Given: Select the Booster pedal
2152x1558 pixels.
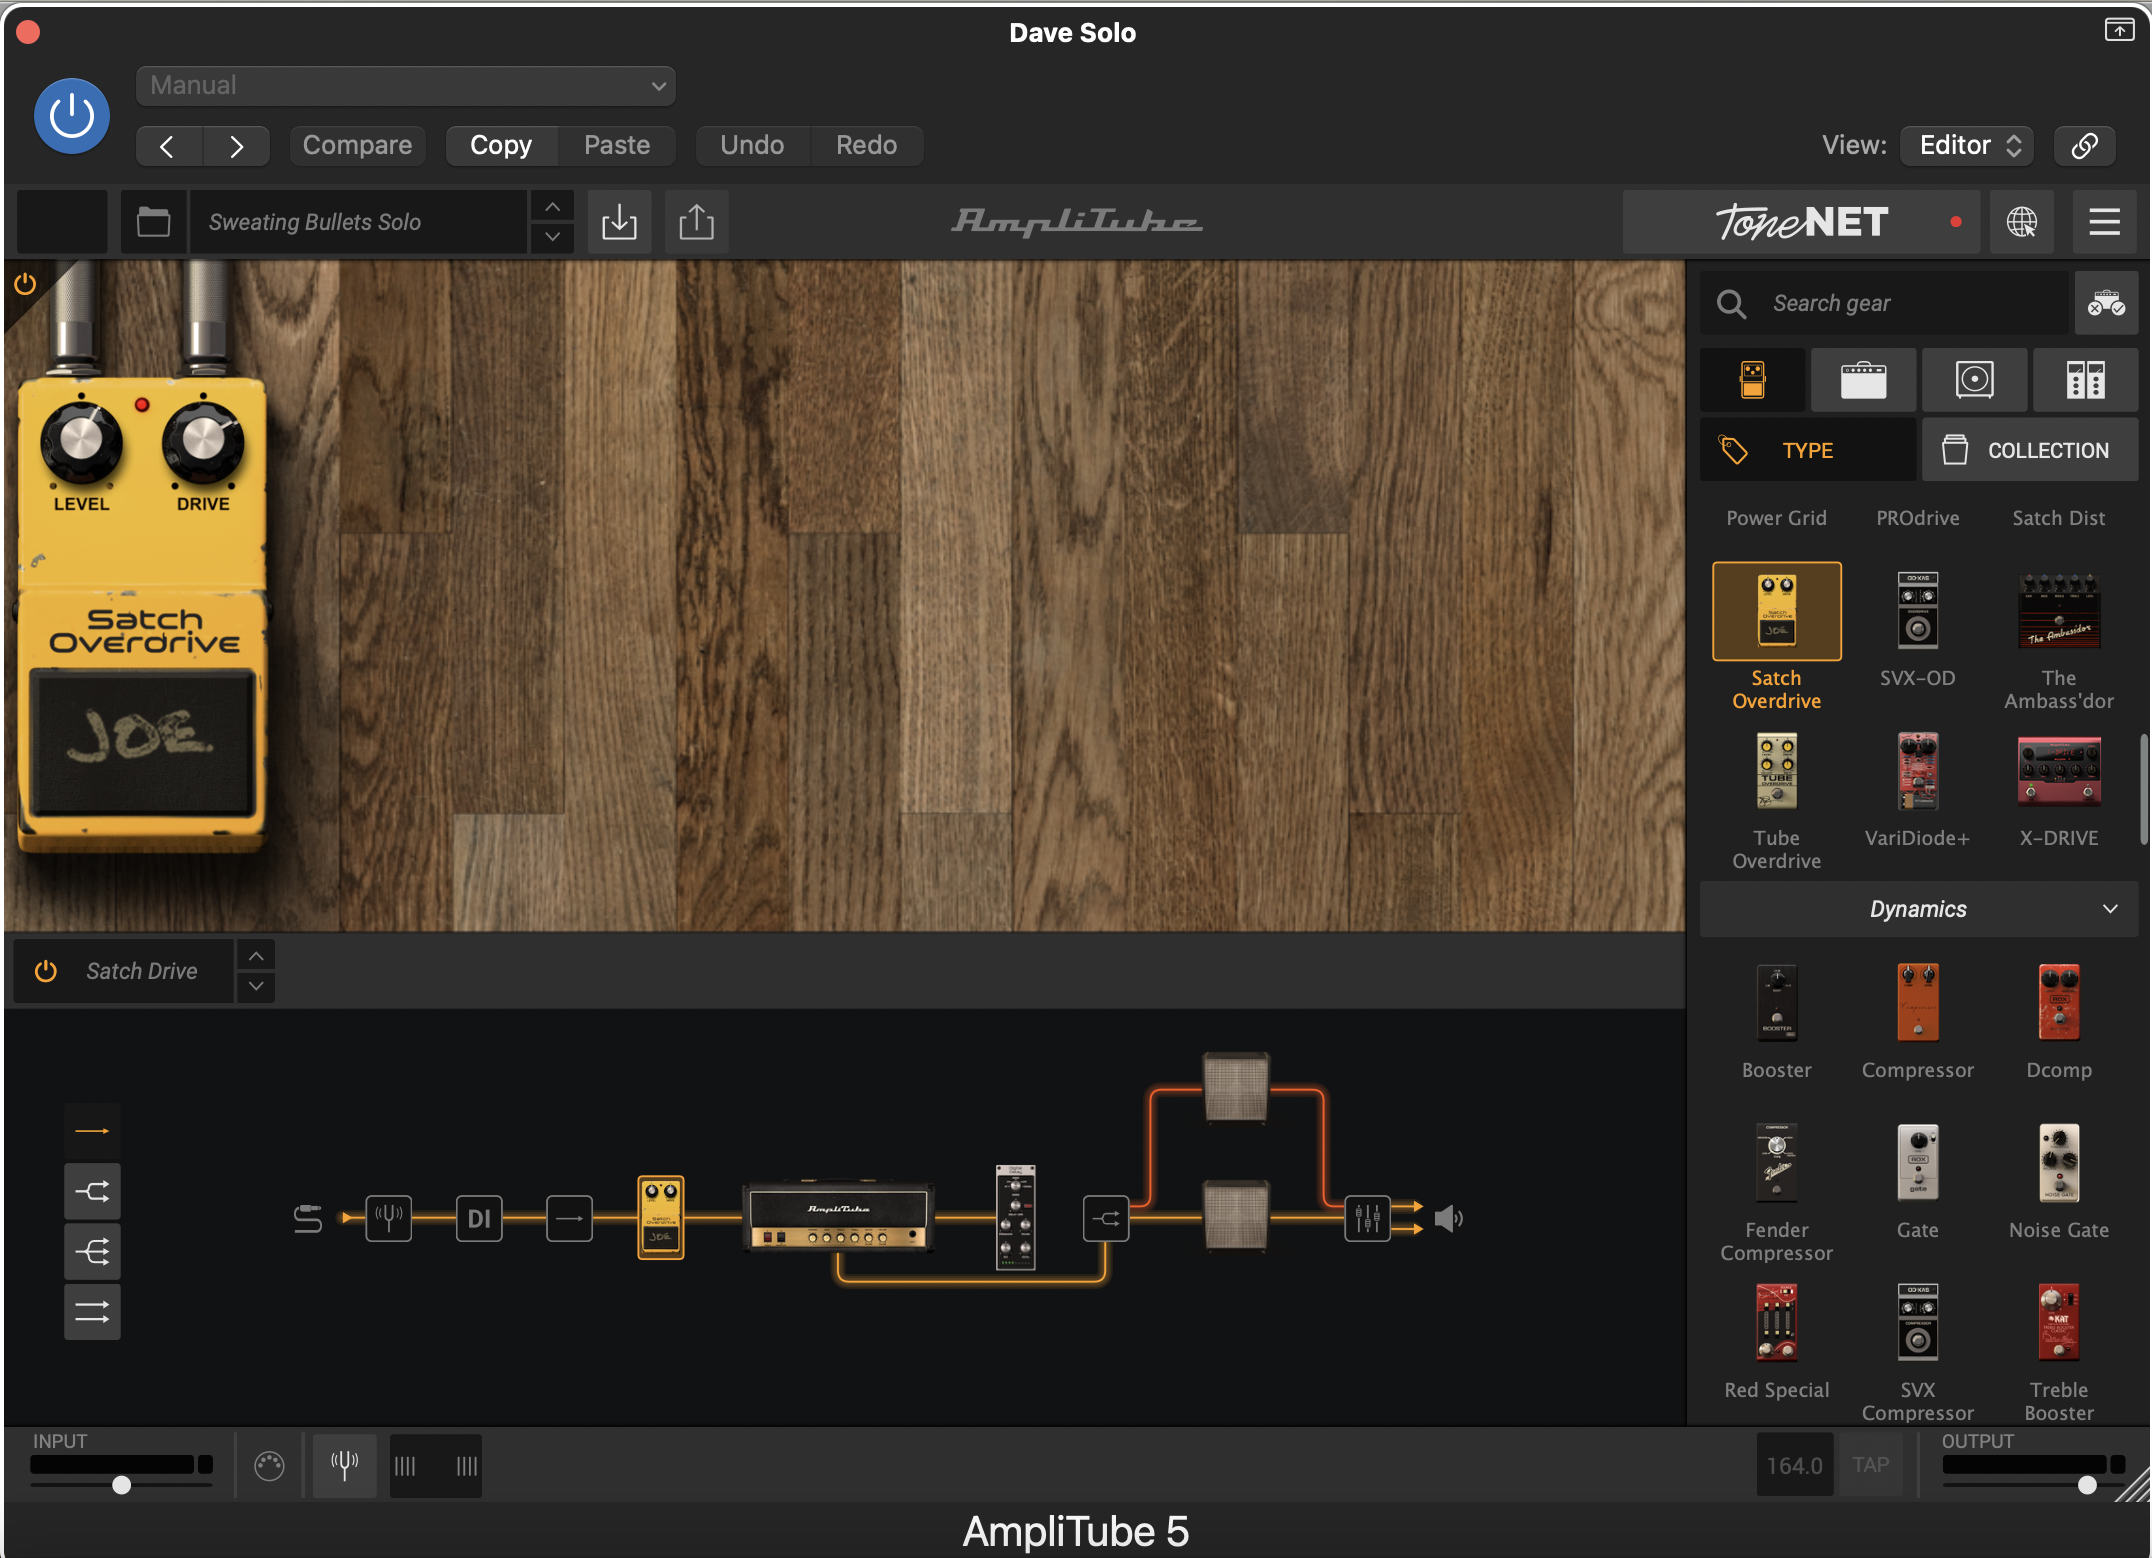Looking at the screenshot, I should click(x=1776, y=1003).
